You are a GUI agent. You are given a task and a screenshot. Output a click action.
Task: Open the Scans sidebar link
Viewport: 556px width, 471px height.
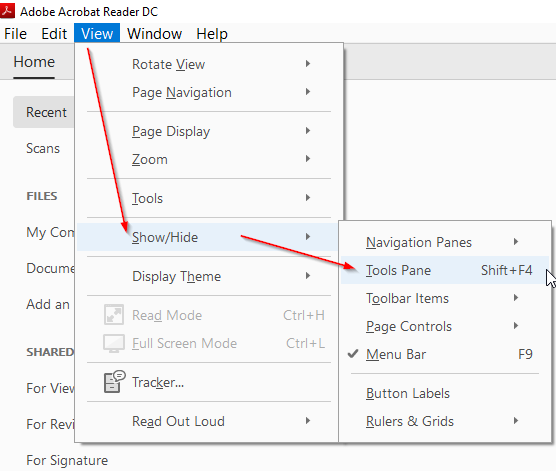click(43, 148)
